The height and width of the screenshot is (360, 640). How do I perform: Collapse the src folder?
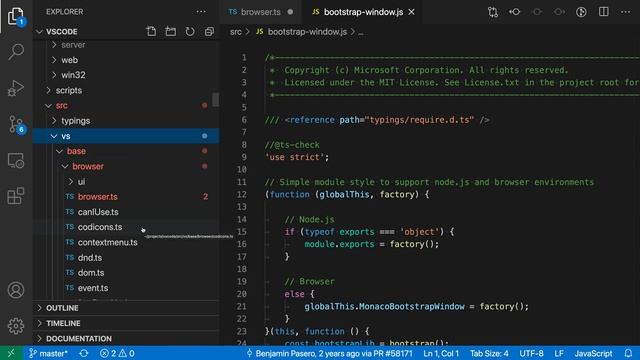click(49, 106)
